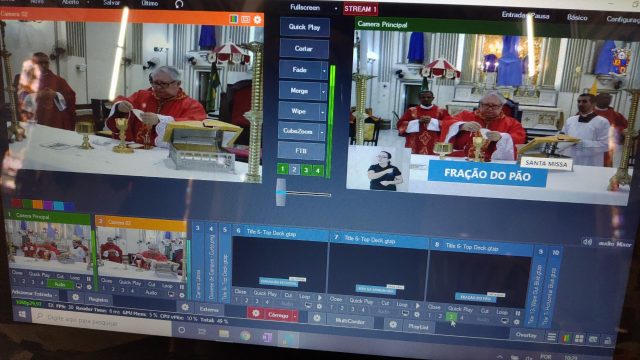640x360 pixels.
Task: Click the list view icon beside Overlay
Action: [x=551, y=337]
